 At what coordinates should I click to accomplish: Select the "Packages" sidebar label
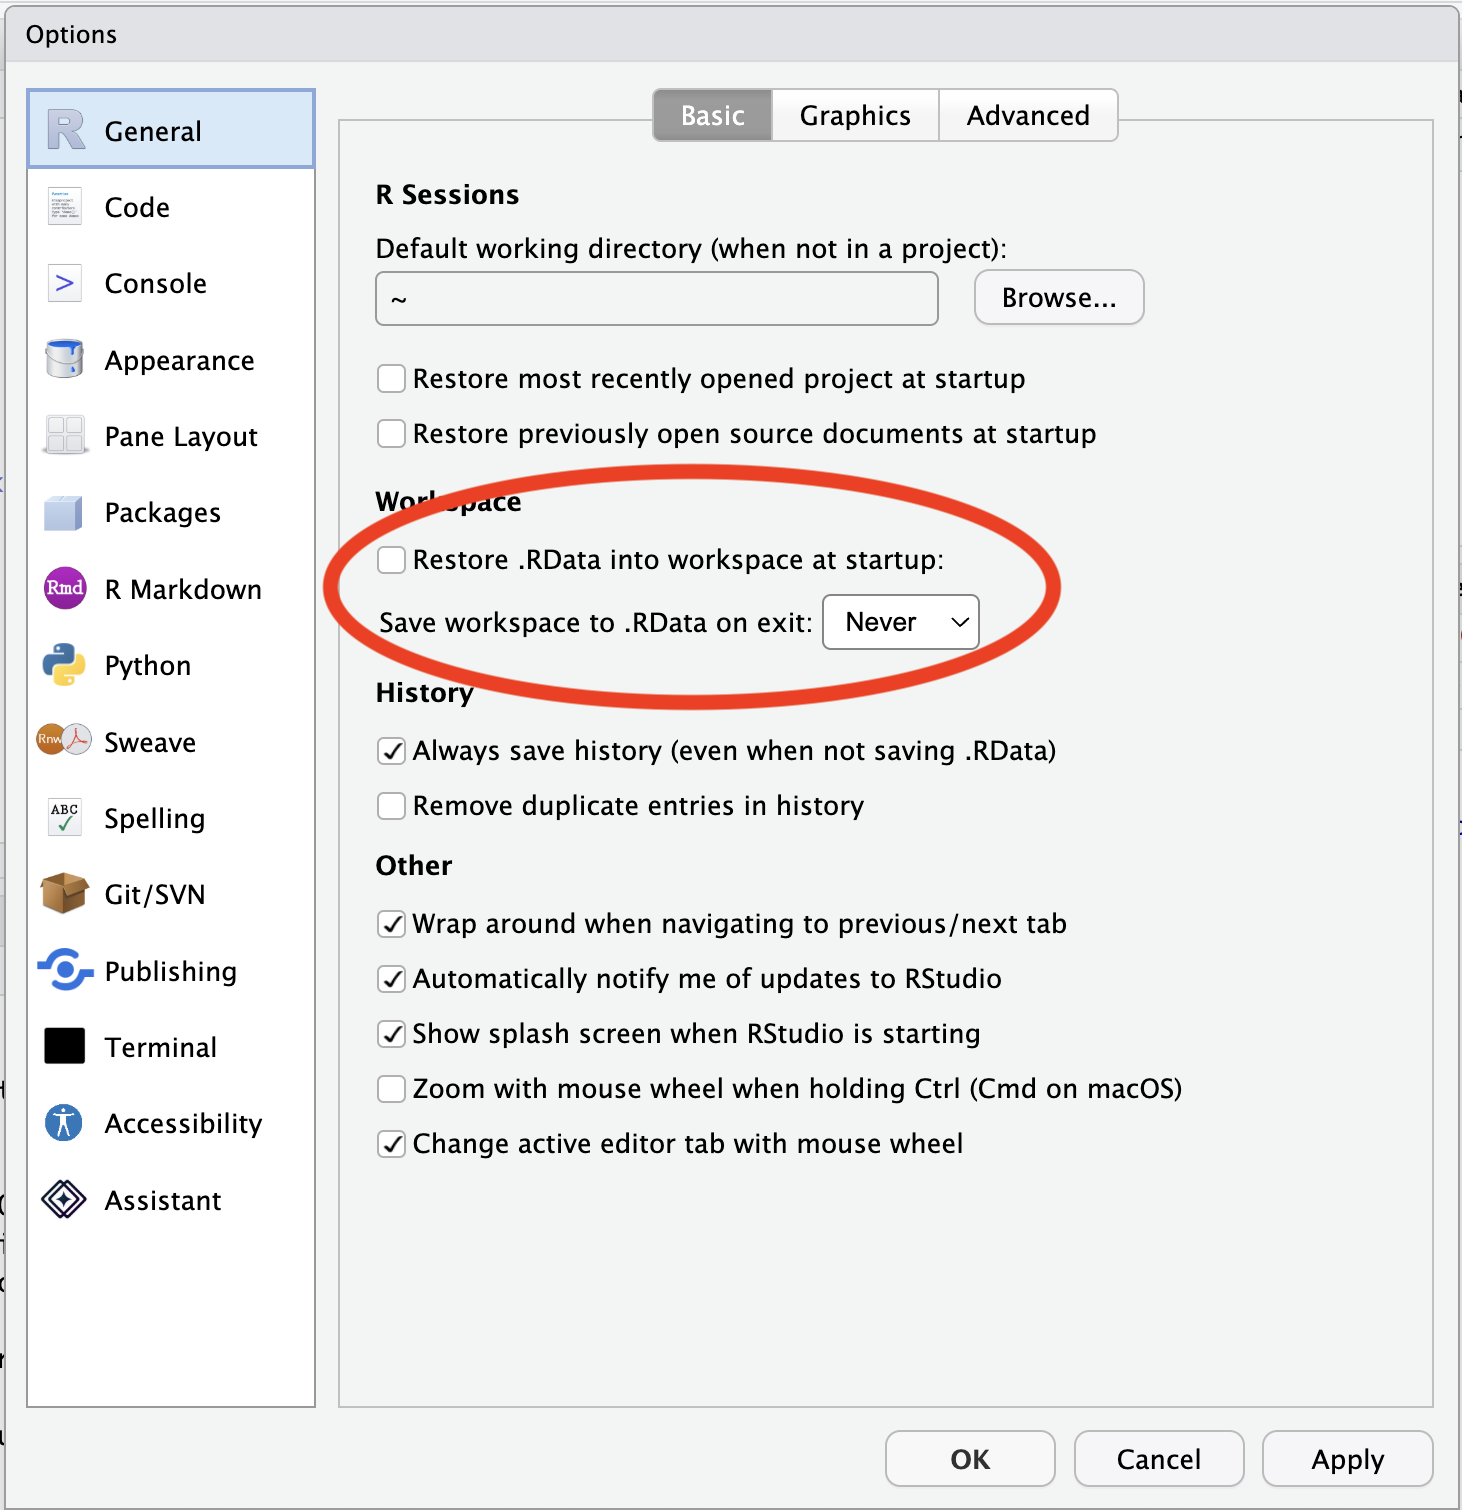pos(163,513)
